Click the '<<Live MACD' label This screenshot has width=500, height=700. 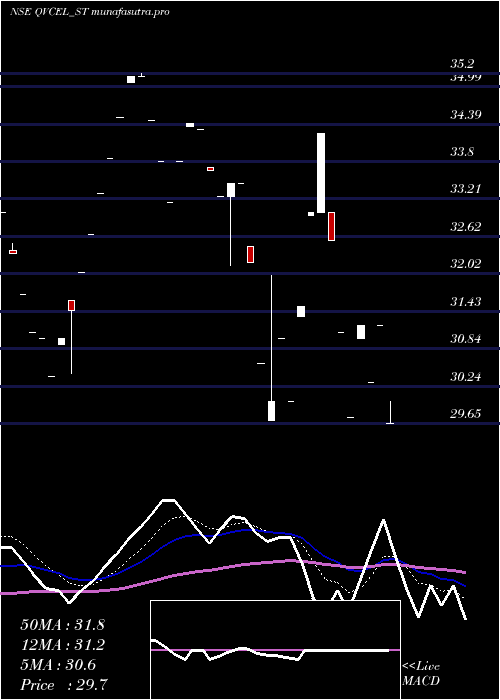pyautogui.click(x=421, y=674)
